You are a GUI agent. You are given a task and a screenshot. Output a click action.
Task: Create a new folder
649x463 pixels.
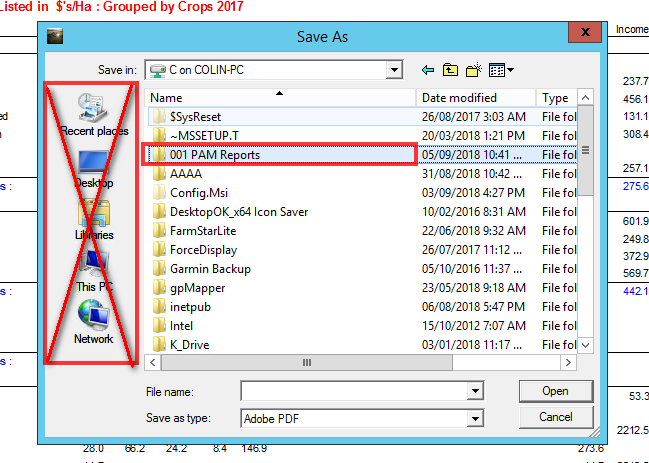474,70
